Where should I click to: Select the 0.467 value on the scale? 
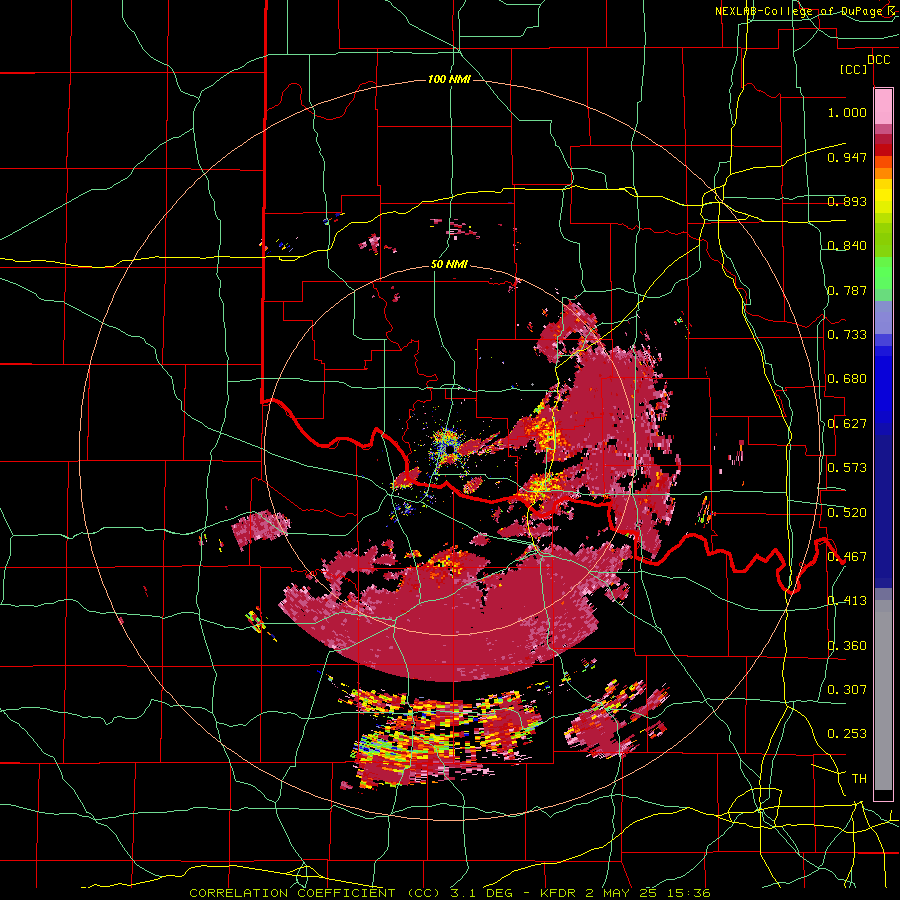pyautogui.click(x=847, y=557)
